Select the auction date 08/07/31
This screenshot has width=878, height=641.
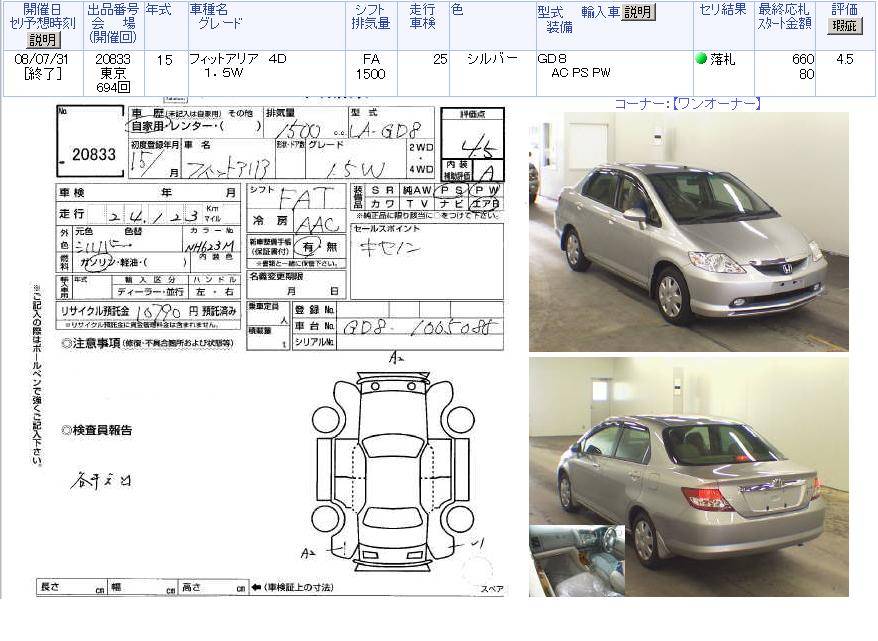click(43, 59)
